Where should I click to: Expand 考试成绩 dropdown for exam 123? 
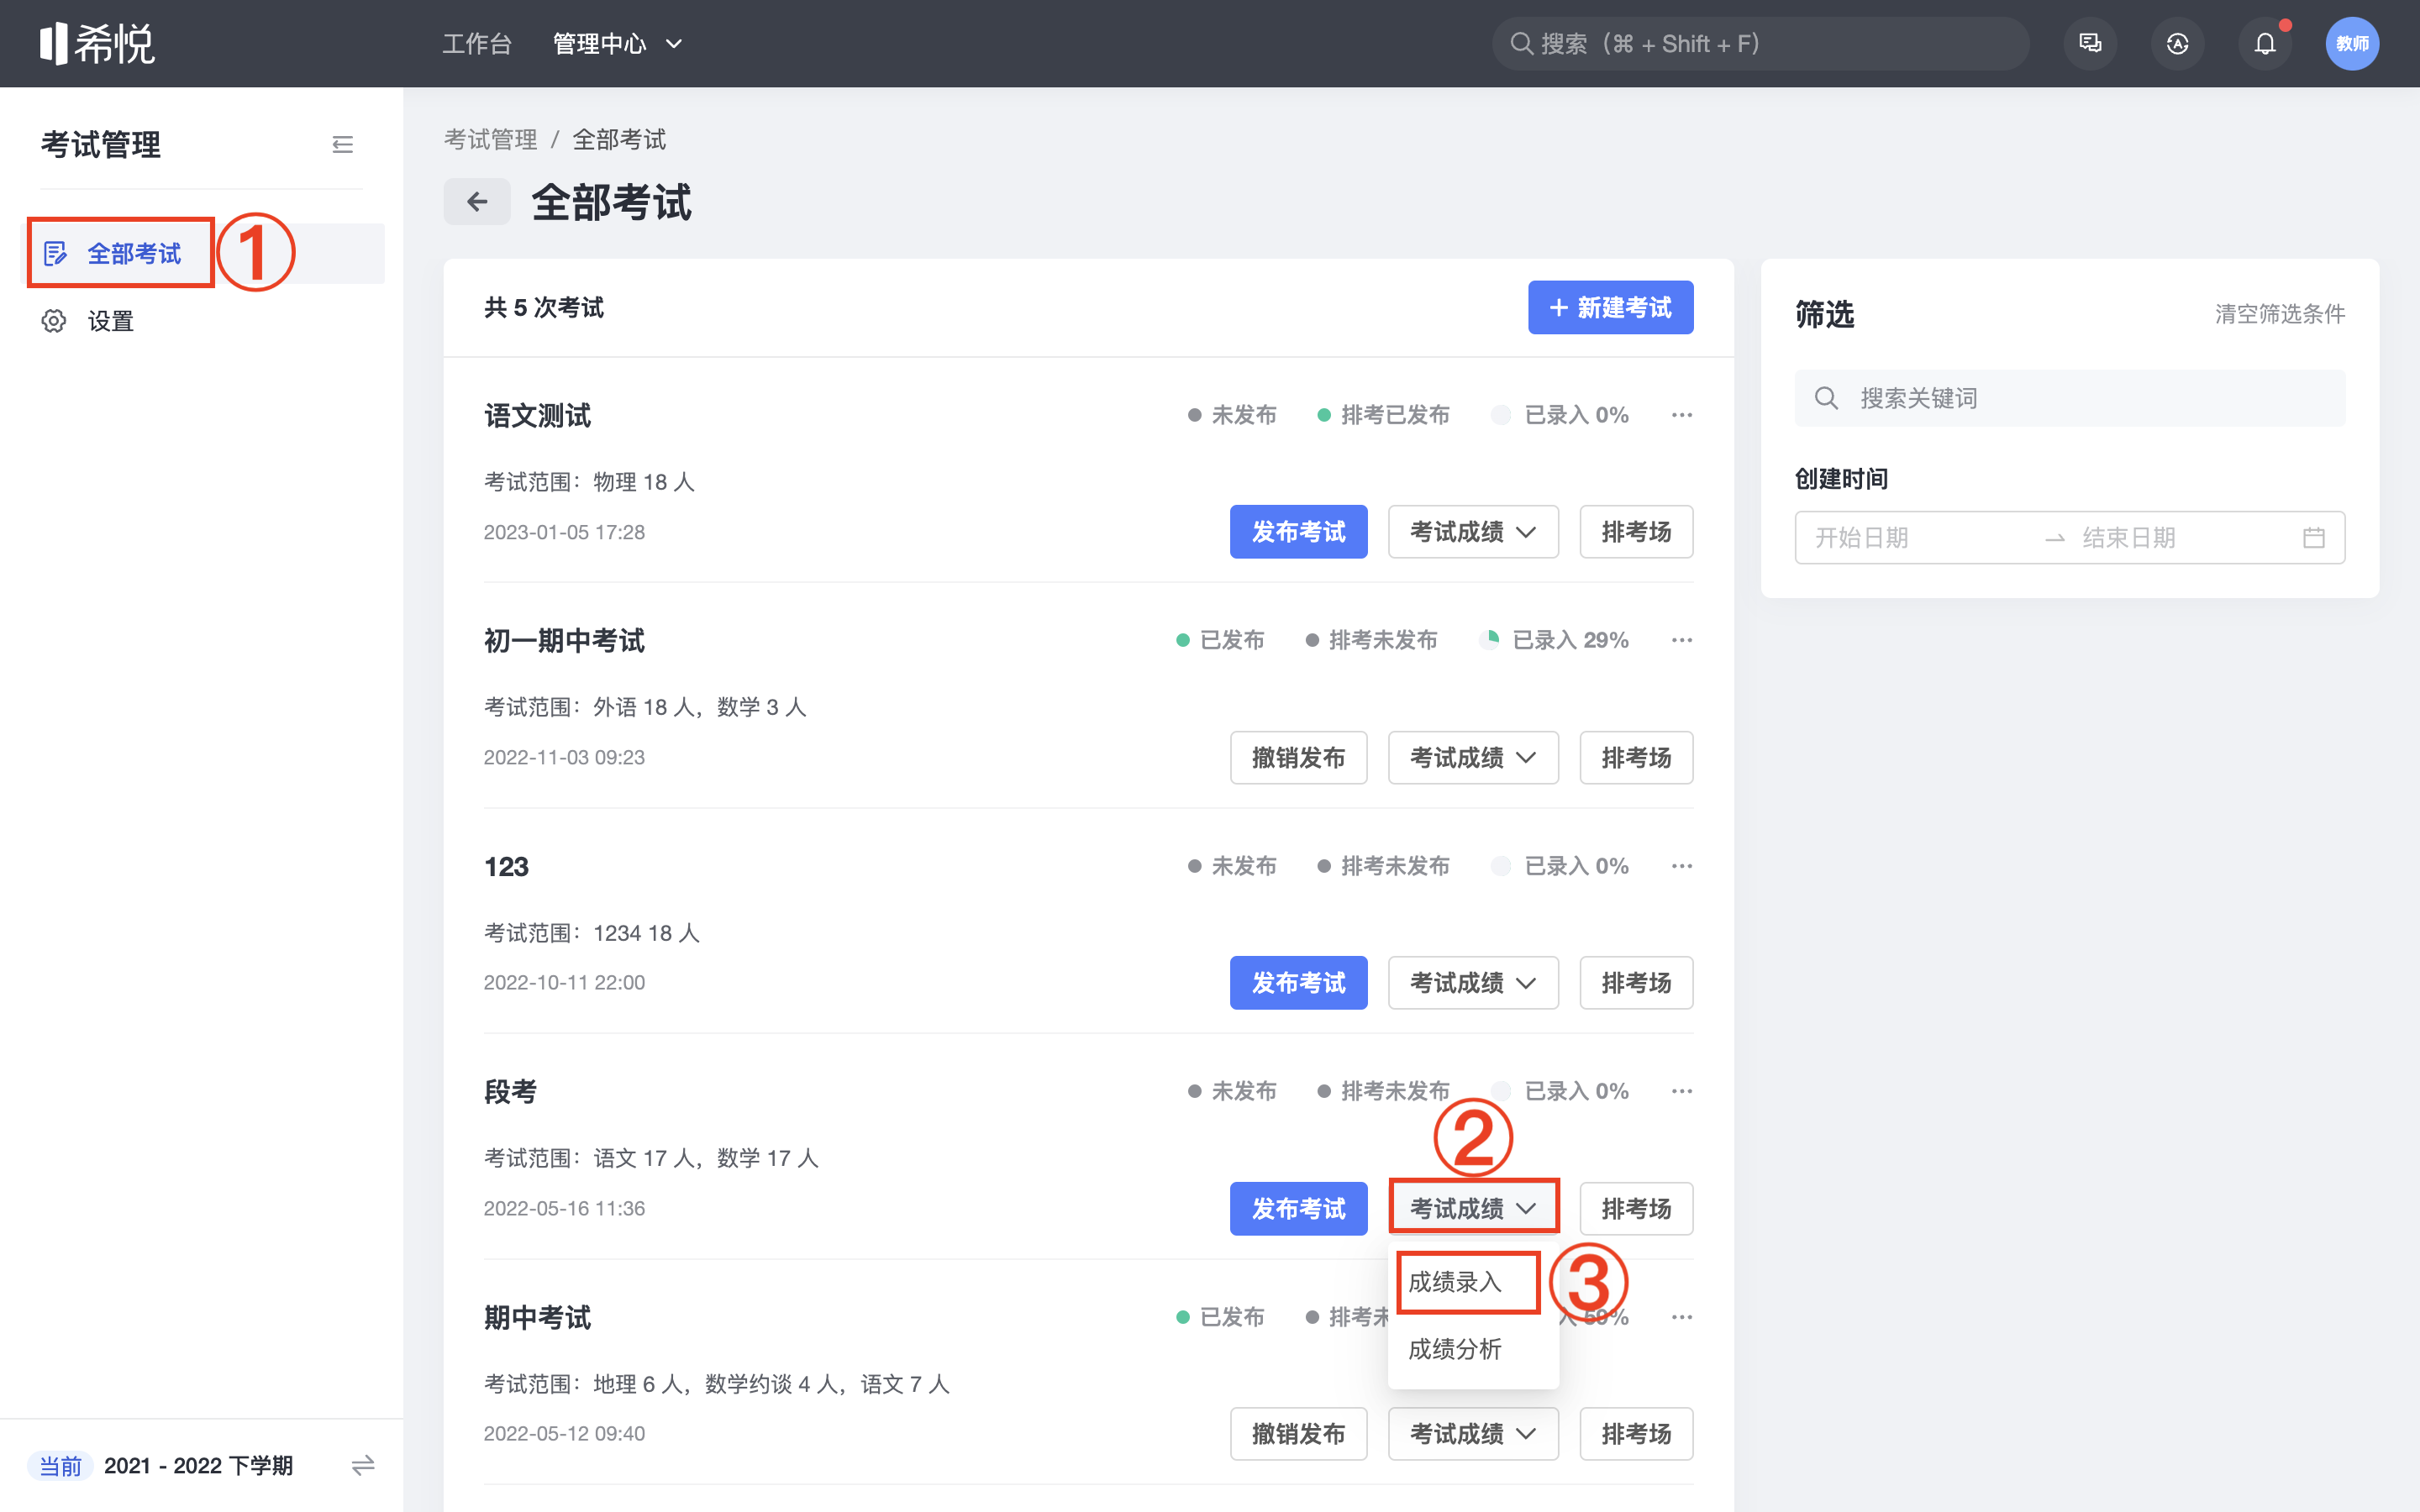point(1473,983)
